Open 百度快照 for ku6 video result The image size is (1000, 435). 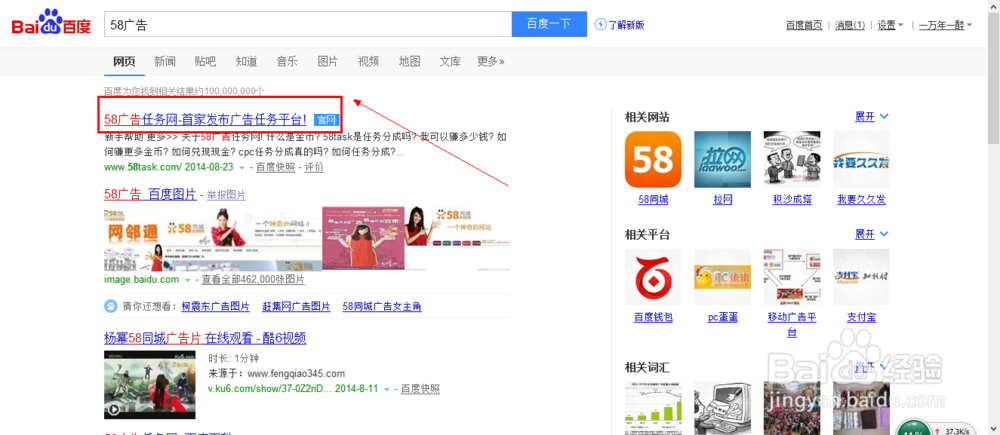[x=420, y=388]
